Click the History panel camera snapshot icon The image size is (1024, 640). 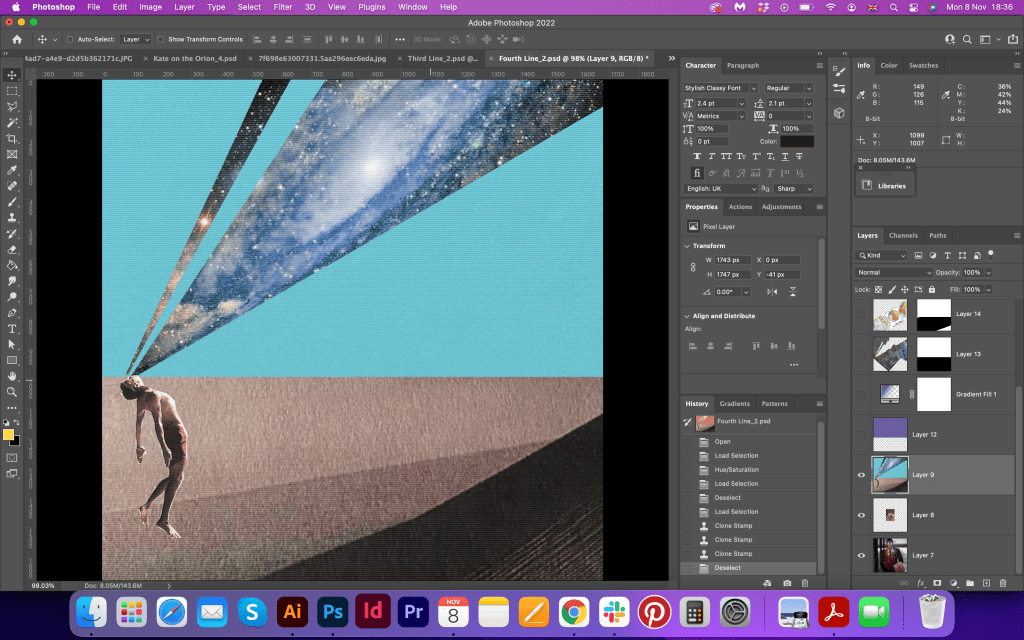click(787, 582)
